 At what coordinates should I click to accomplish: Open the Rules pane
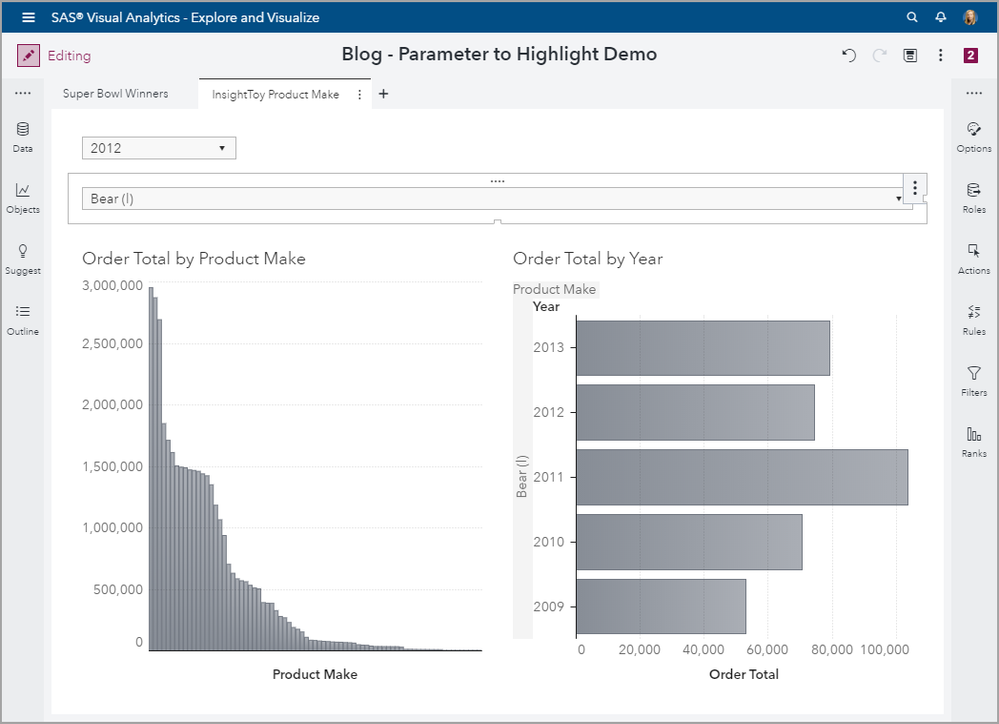coord(974,321)
